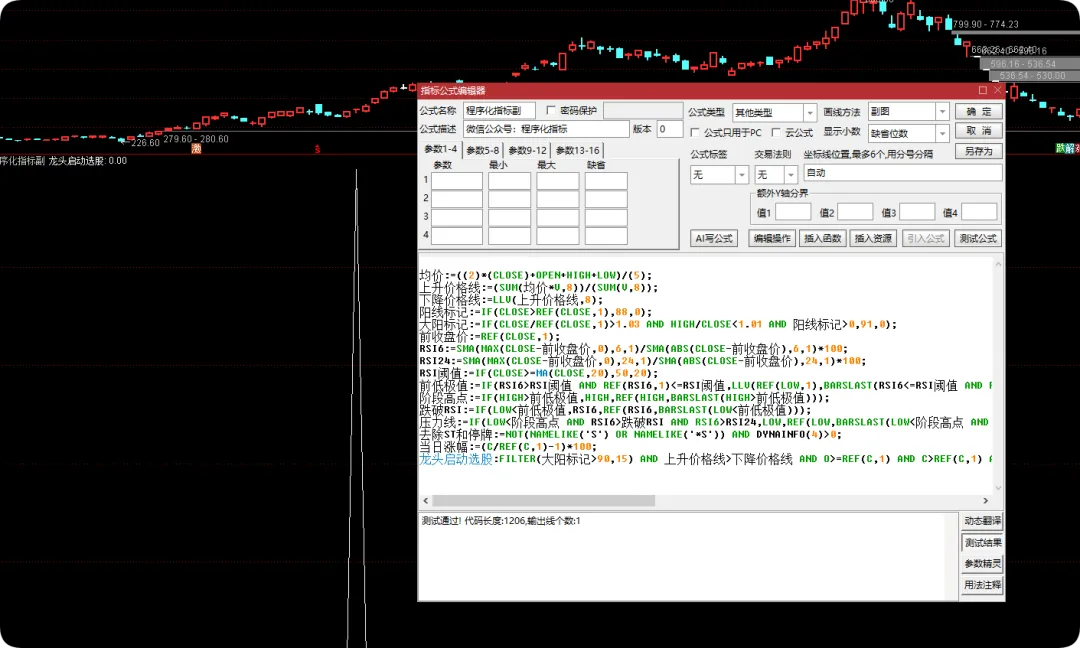1080x648 pixels.
Task: Click the 测试公式 button
Action: 978,238
